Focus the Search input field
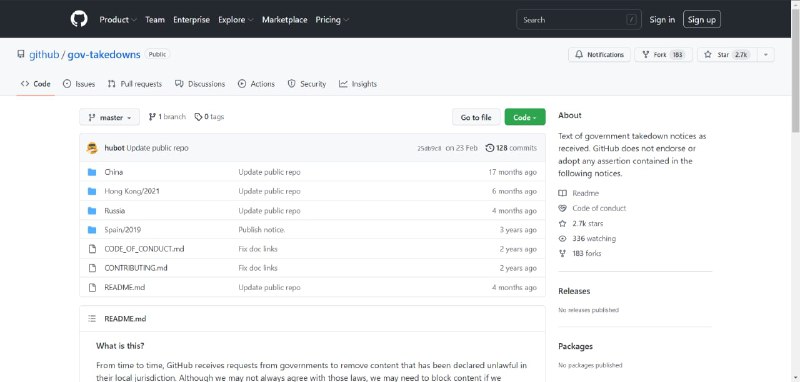The width and height of the screenshot is (800, 382). pos(579,20)
